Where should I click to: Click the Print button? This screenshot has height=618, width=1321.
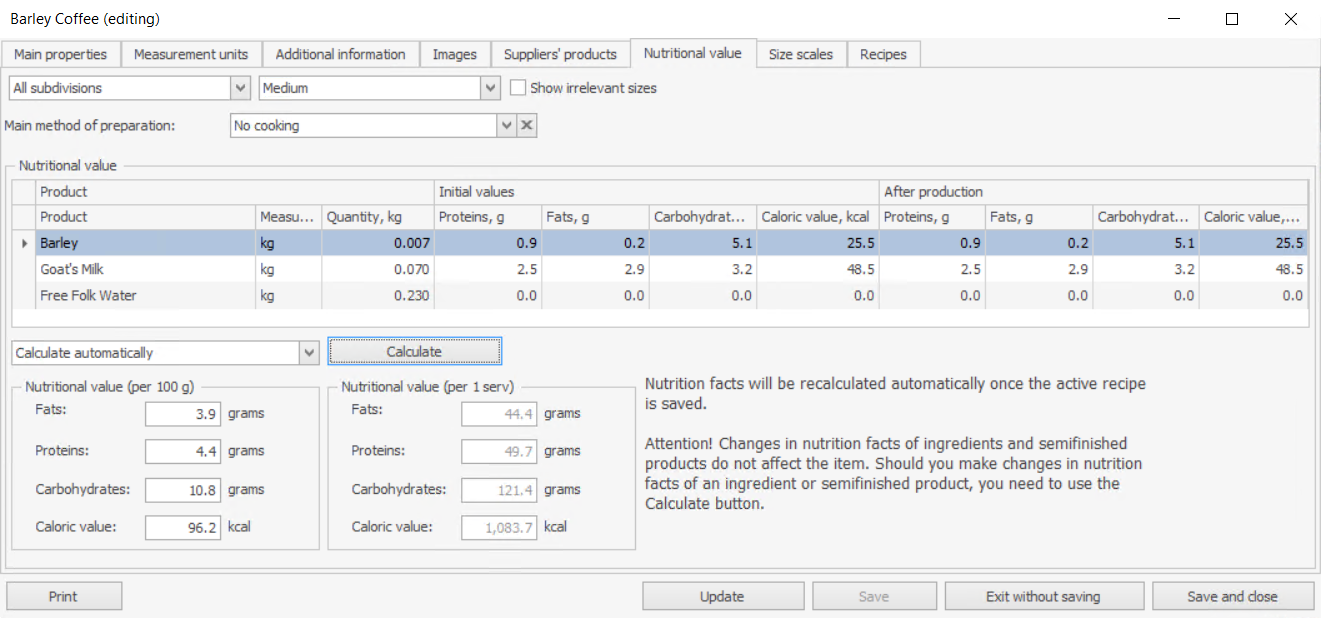click(x=63, y=596)
